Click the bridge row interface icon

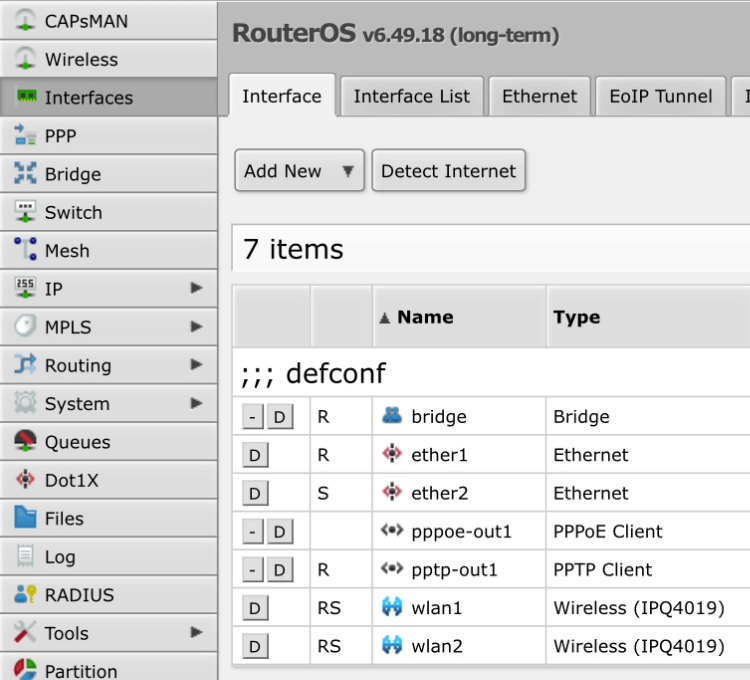pyautogui.click(x=392, y=415)
